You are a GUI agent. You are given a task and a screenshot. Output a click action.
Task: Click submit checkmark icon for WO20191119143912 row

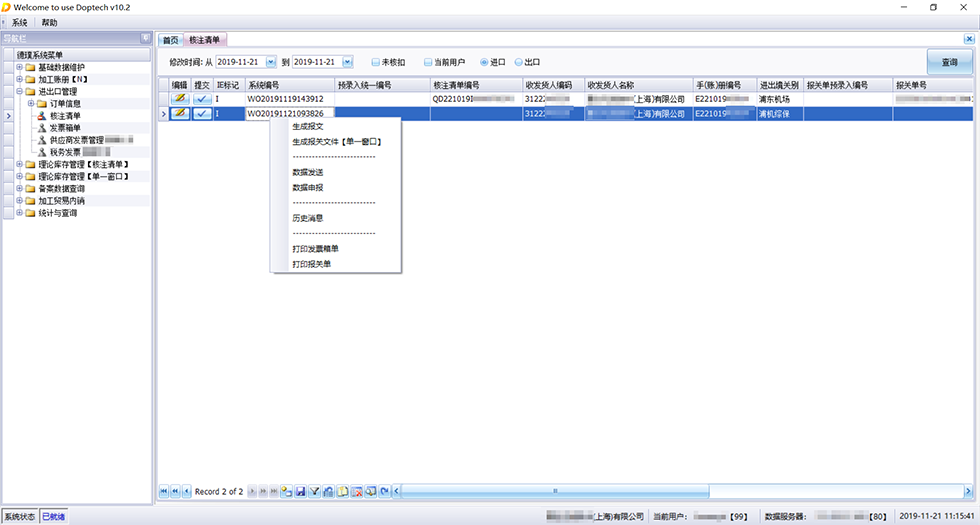[202, 99]
